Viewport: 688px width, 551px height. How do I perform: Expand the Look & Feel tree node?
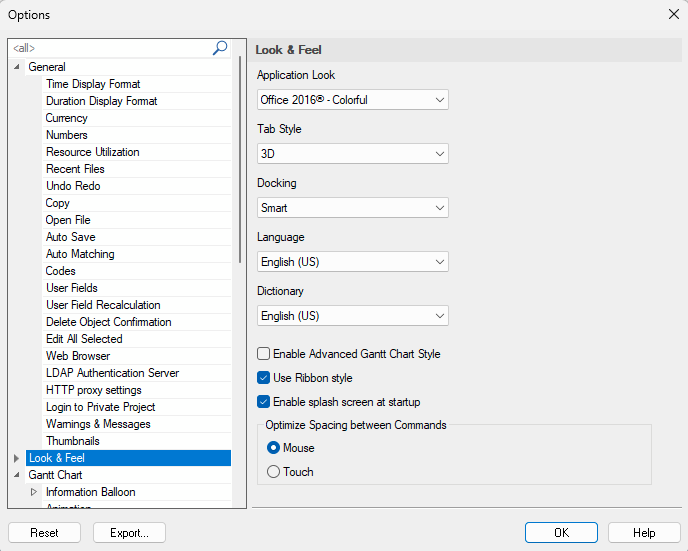tap(16, 458)
